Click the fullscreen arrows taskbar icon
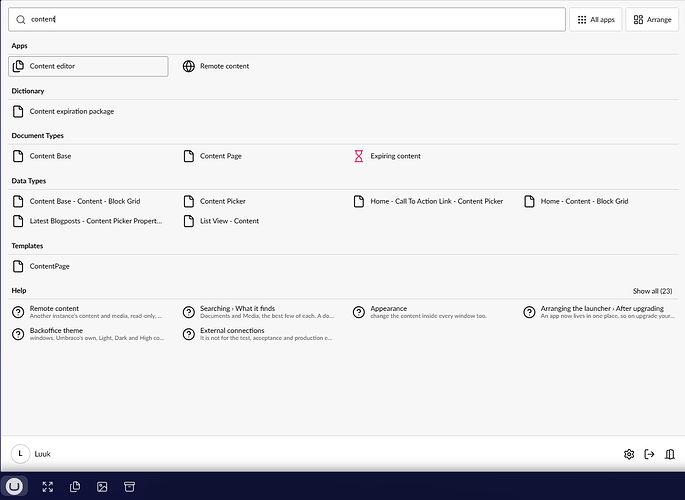The height and width of the screenshot is (500, 685). [x=48, y=486]
